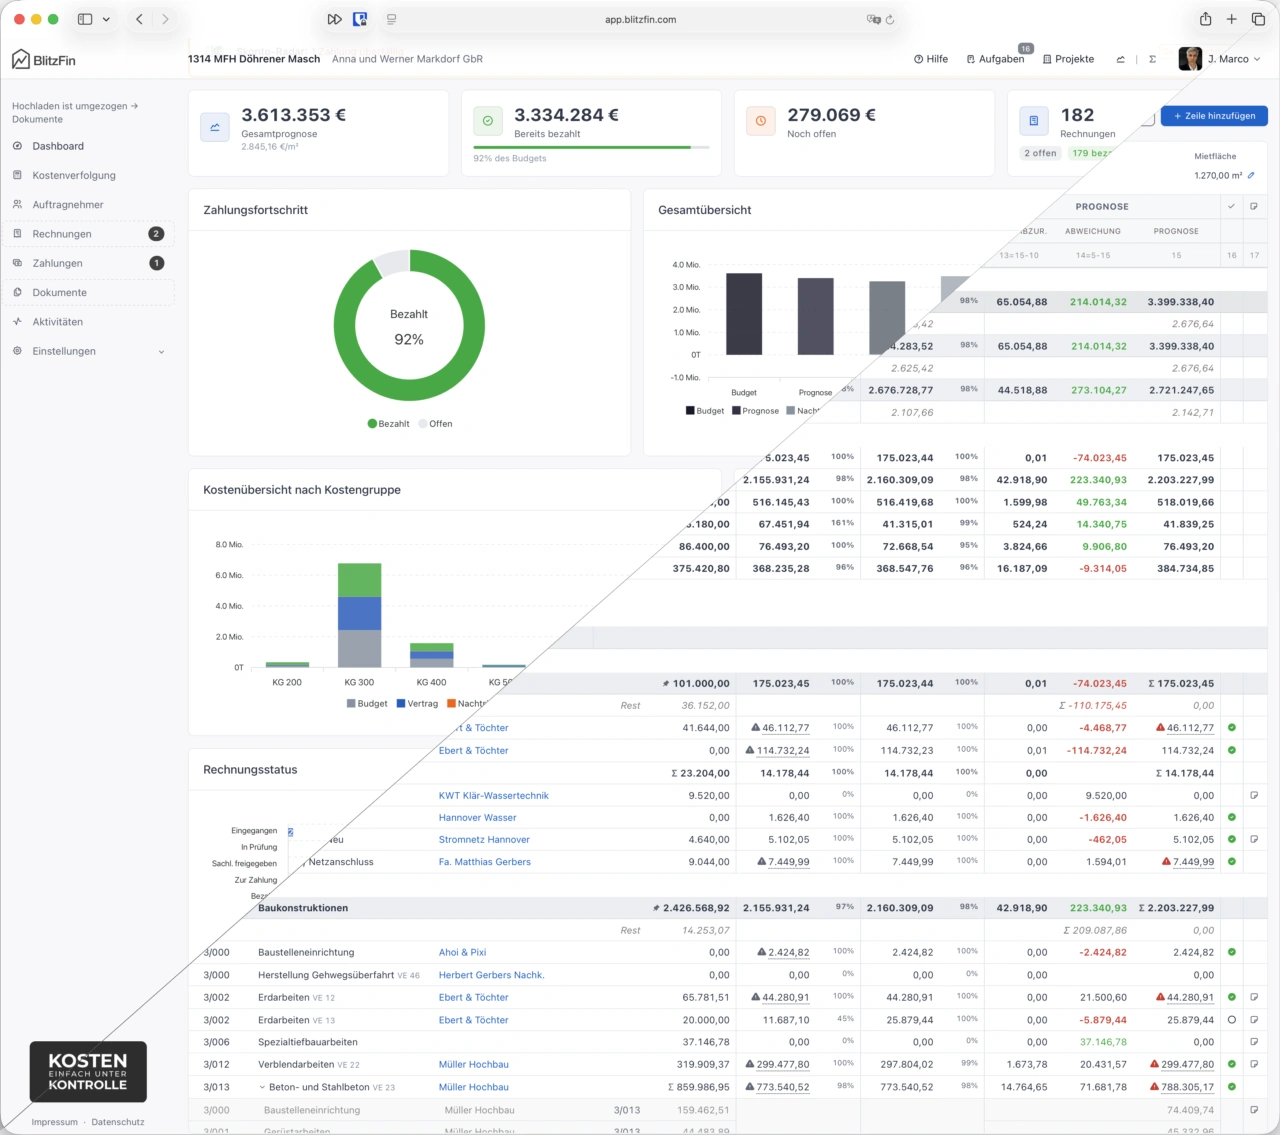Open a new Safari tab

pos(1232,19)
